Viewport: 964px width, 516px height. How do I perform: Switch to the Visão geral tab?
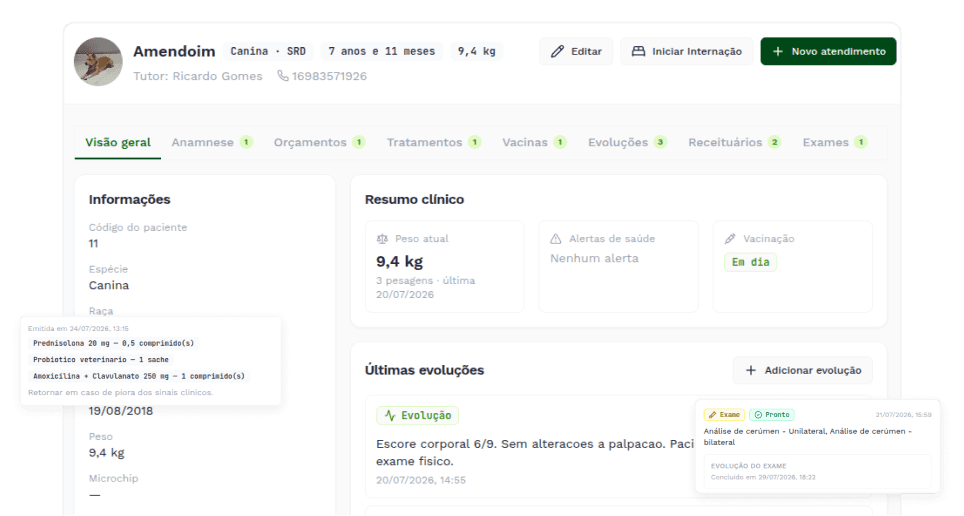[117, 142]
